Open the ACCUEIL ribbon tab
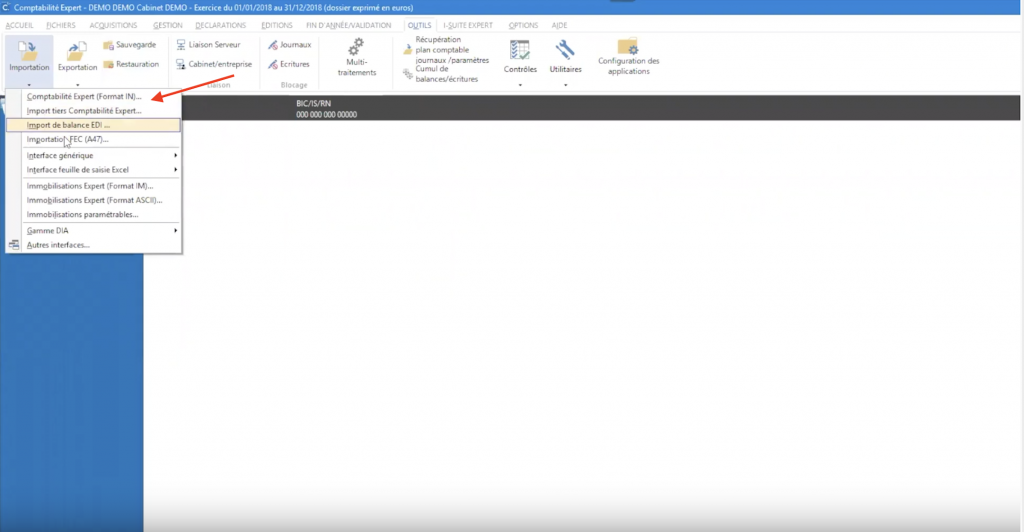 coord(20,25)
